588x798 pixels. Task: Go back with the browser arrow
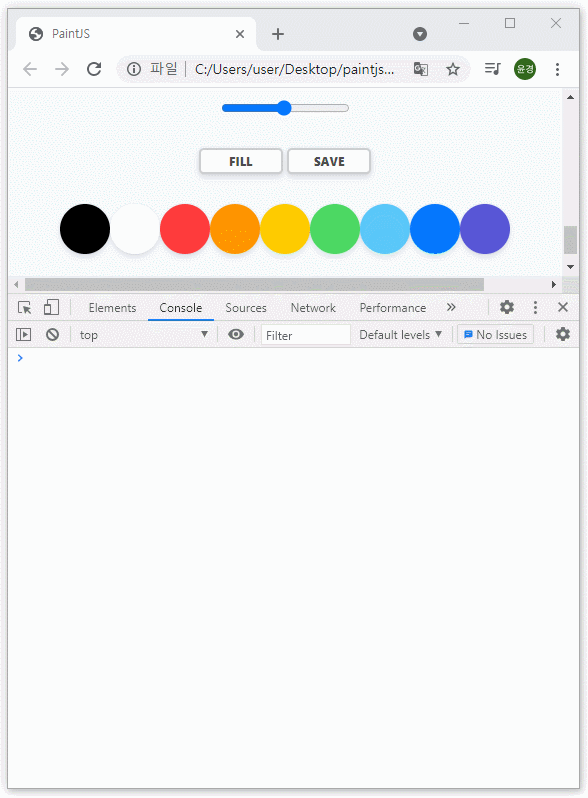point(30,69)
